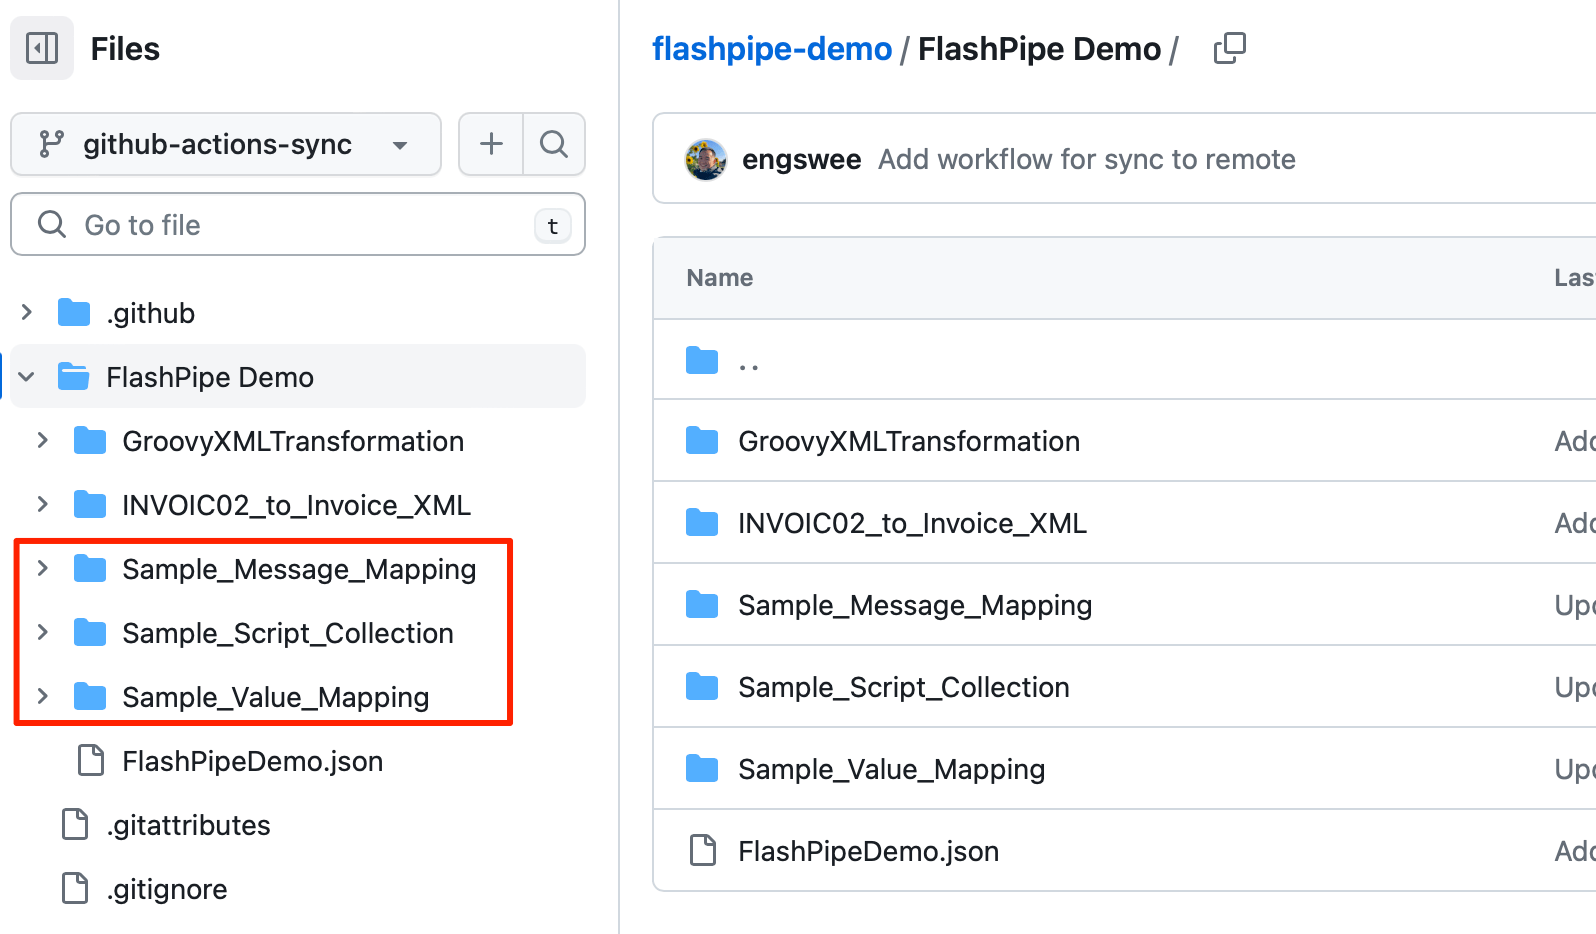Viewport: 1596px width, 934px height.
Task: Open .gitattributes file in tree
Action: coord(188,825)
